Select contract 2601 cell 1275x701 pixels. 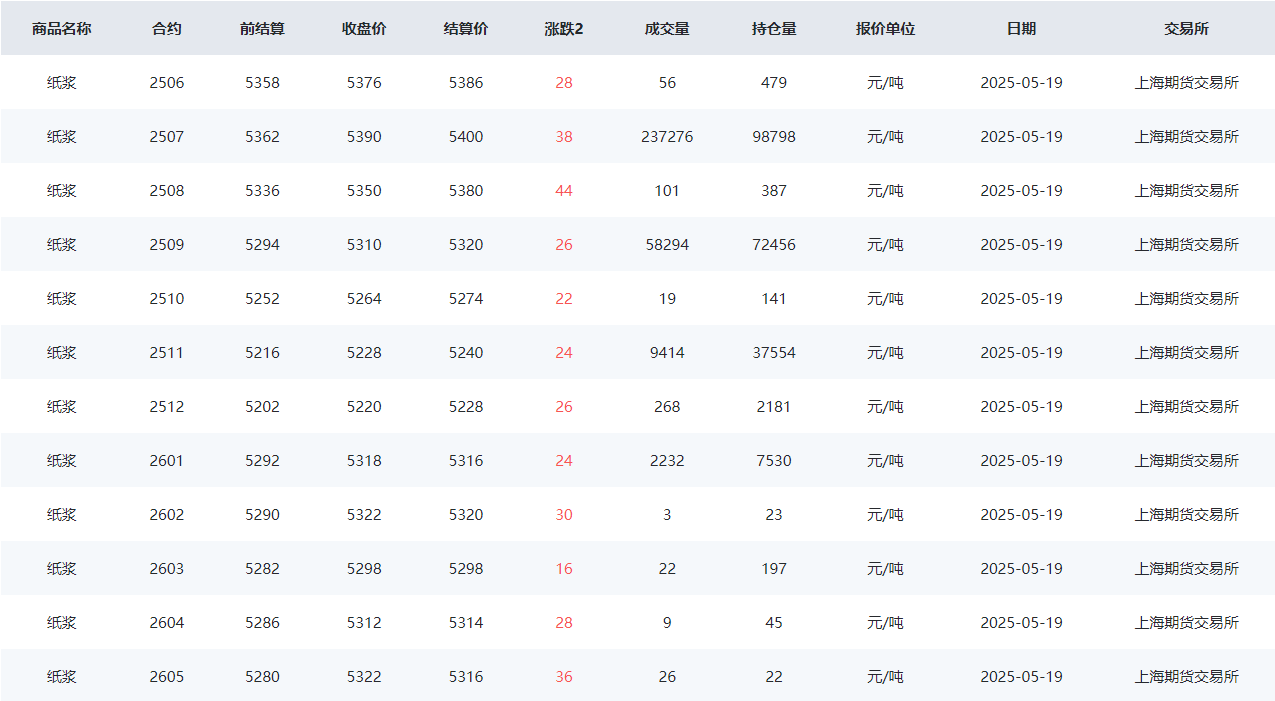167,461
